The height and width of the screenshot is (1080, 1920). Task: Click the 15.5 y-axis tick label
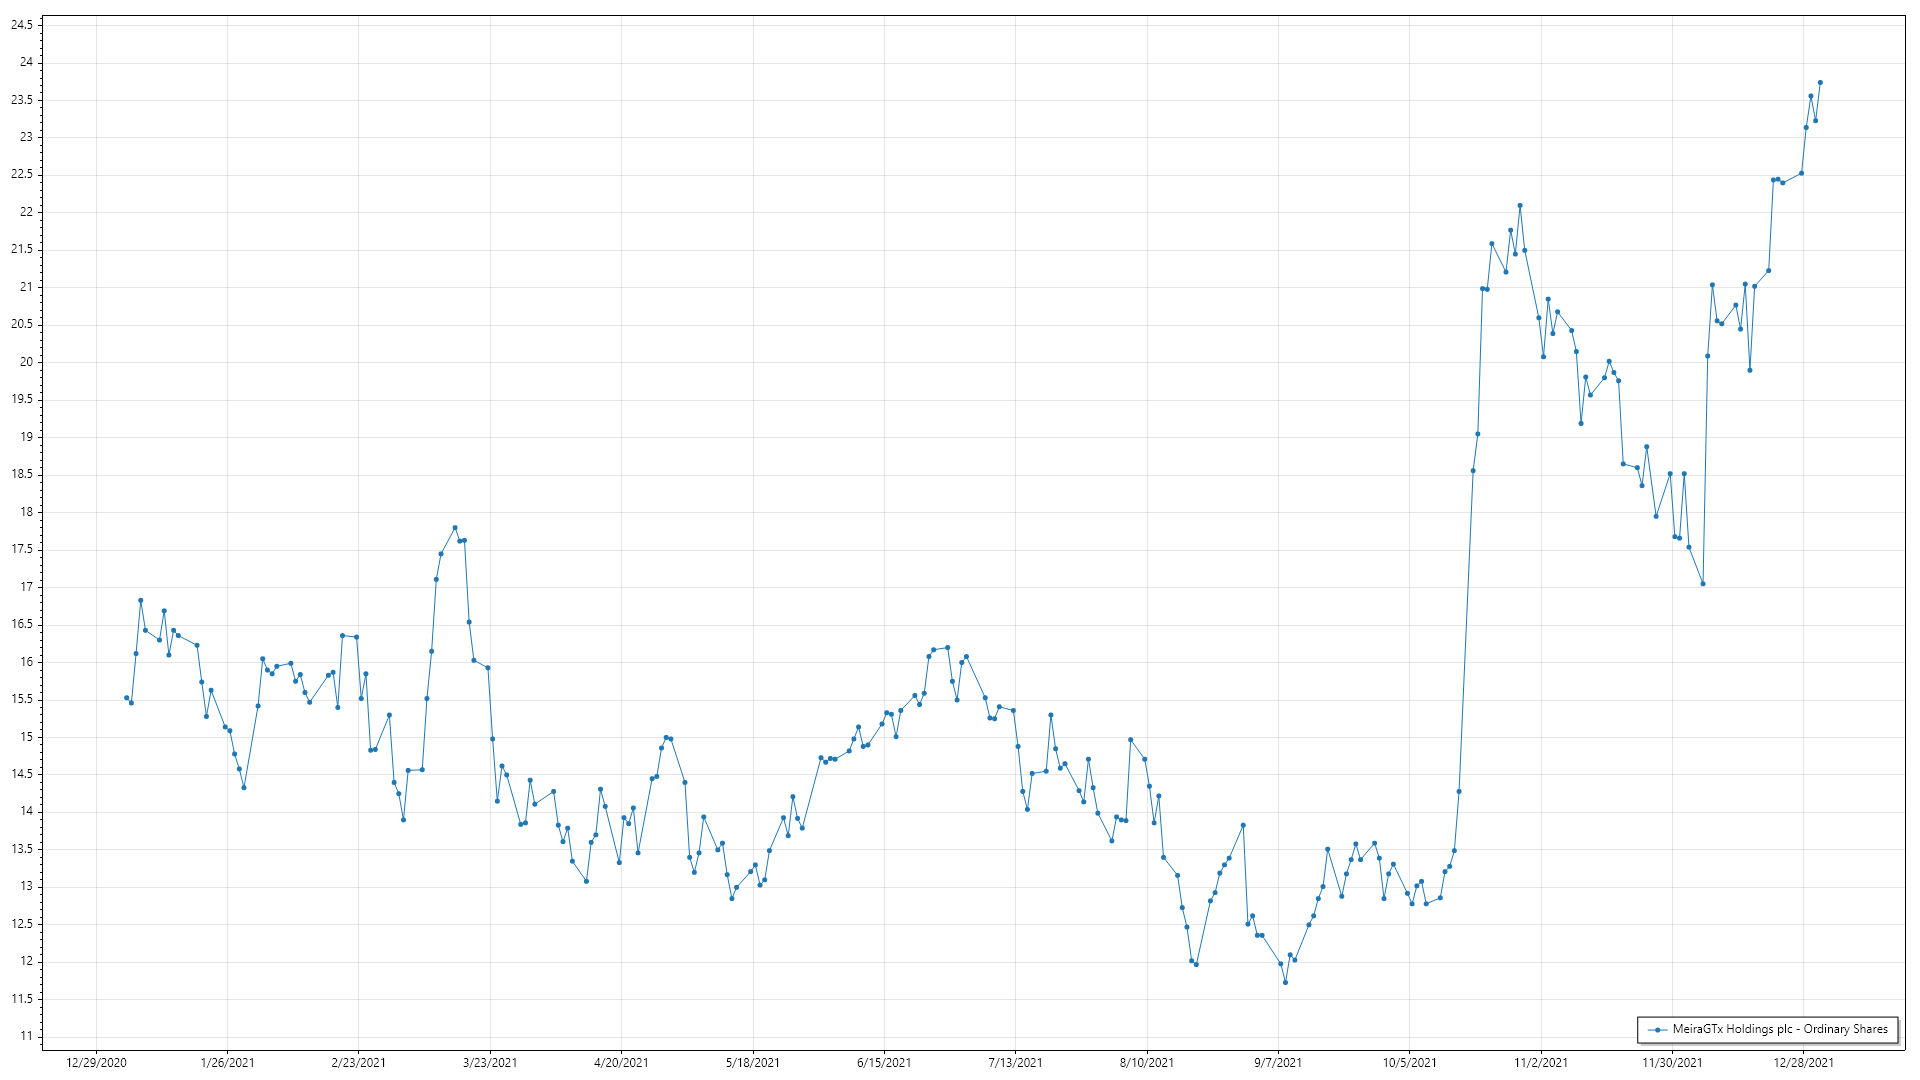[x=22, y=699]
